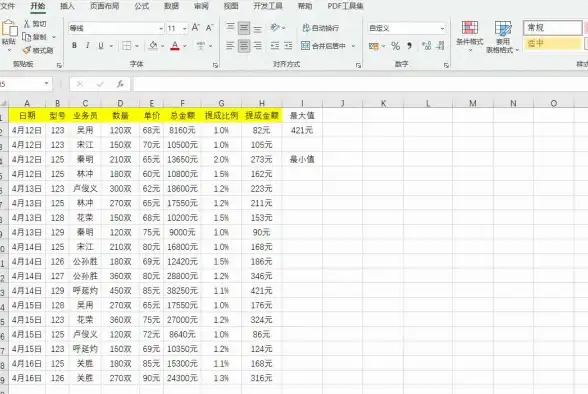Open number format combo box (自定义)
Image resolution: width=588 pixels, height=394 pixels.
coord(406,28)
